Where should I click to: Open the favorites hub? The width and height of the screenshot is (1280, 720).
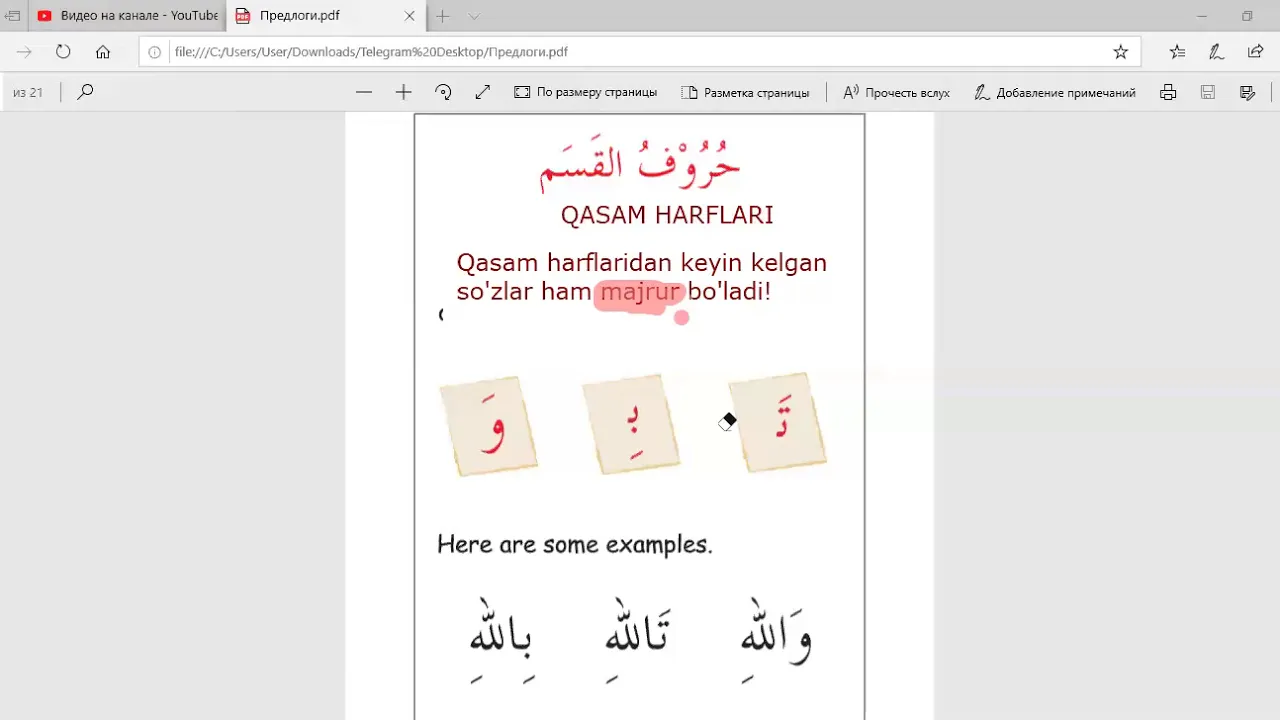[1177, 52]
